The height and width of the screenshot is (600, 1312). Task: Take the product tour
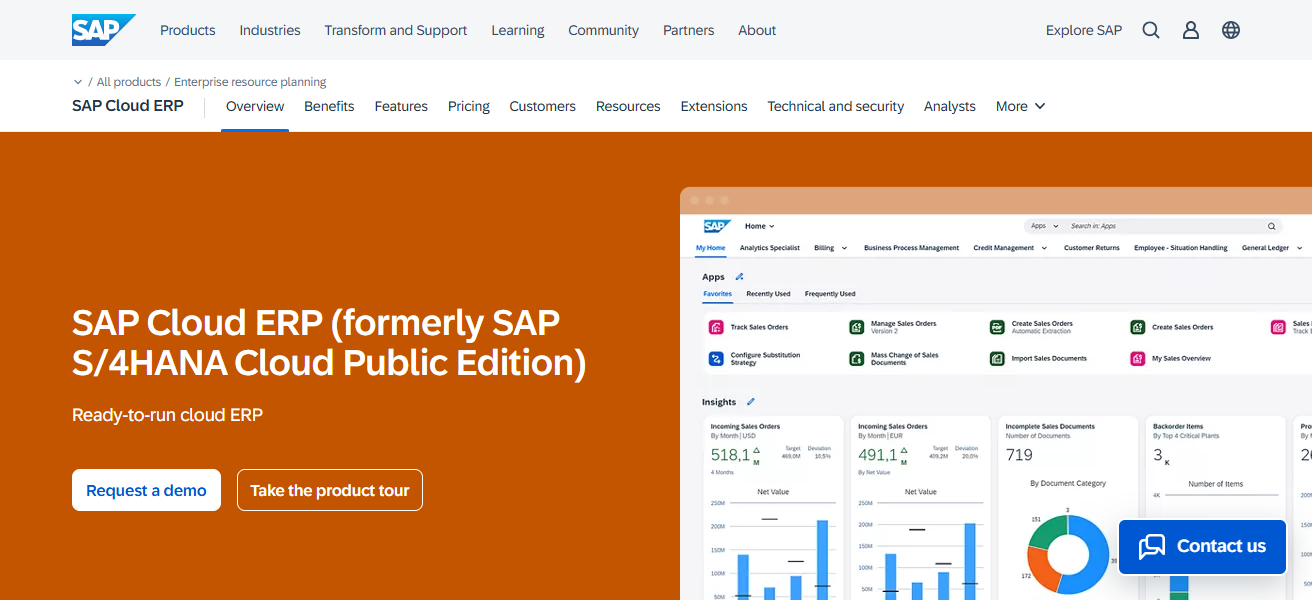point(329,490)
